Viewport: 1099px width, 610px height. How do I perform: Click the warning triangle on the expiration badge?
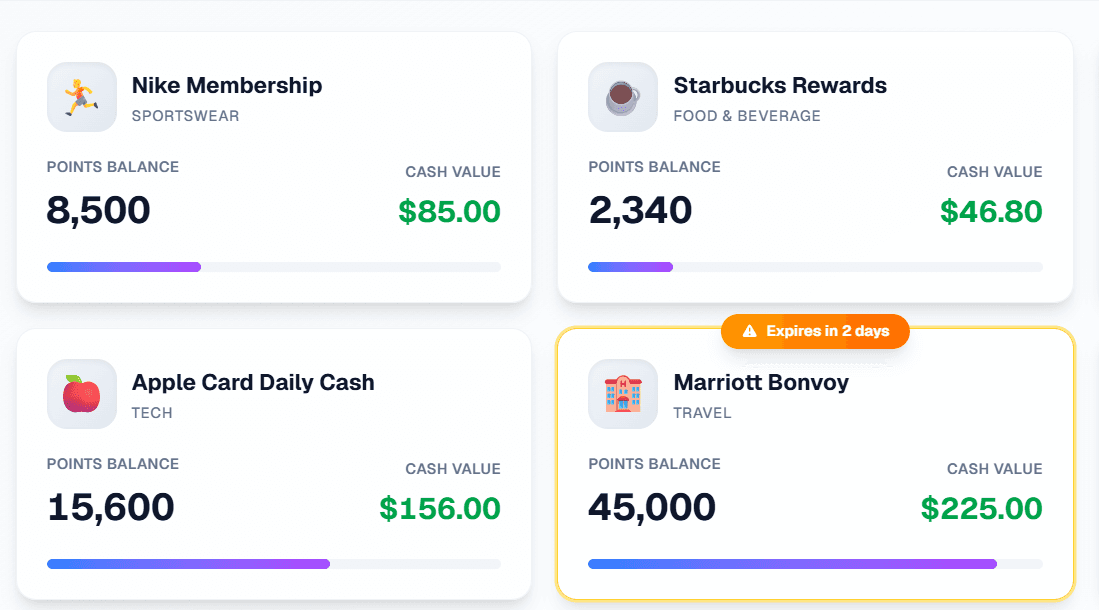tap(749, 331)
